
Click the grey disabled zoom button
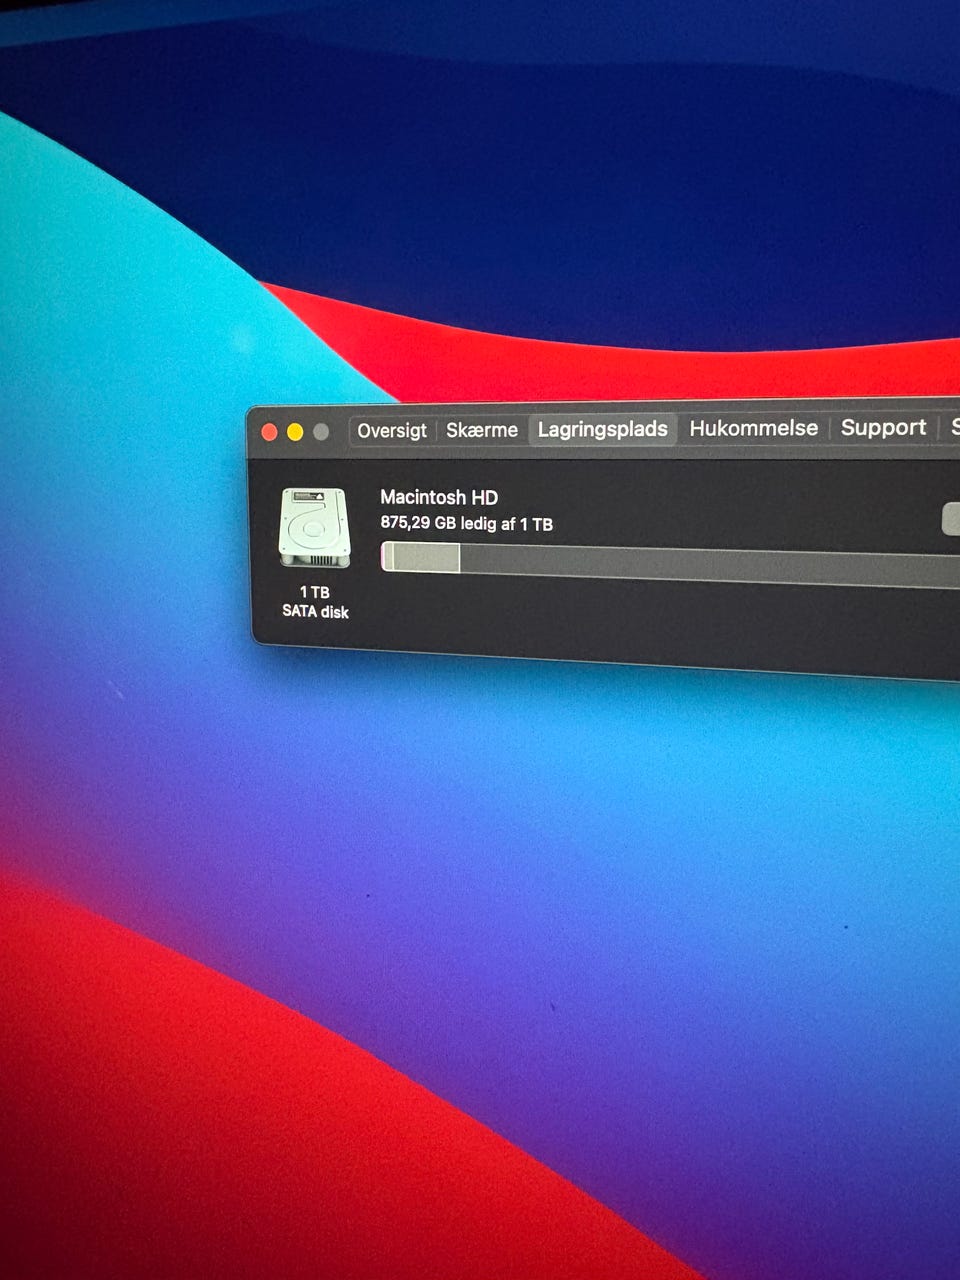(321, 432)
